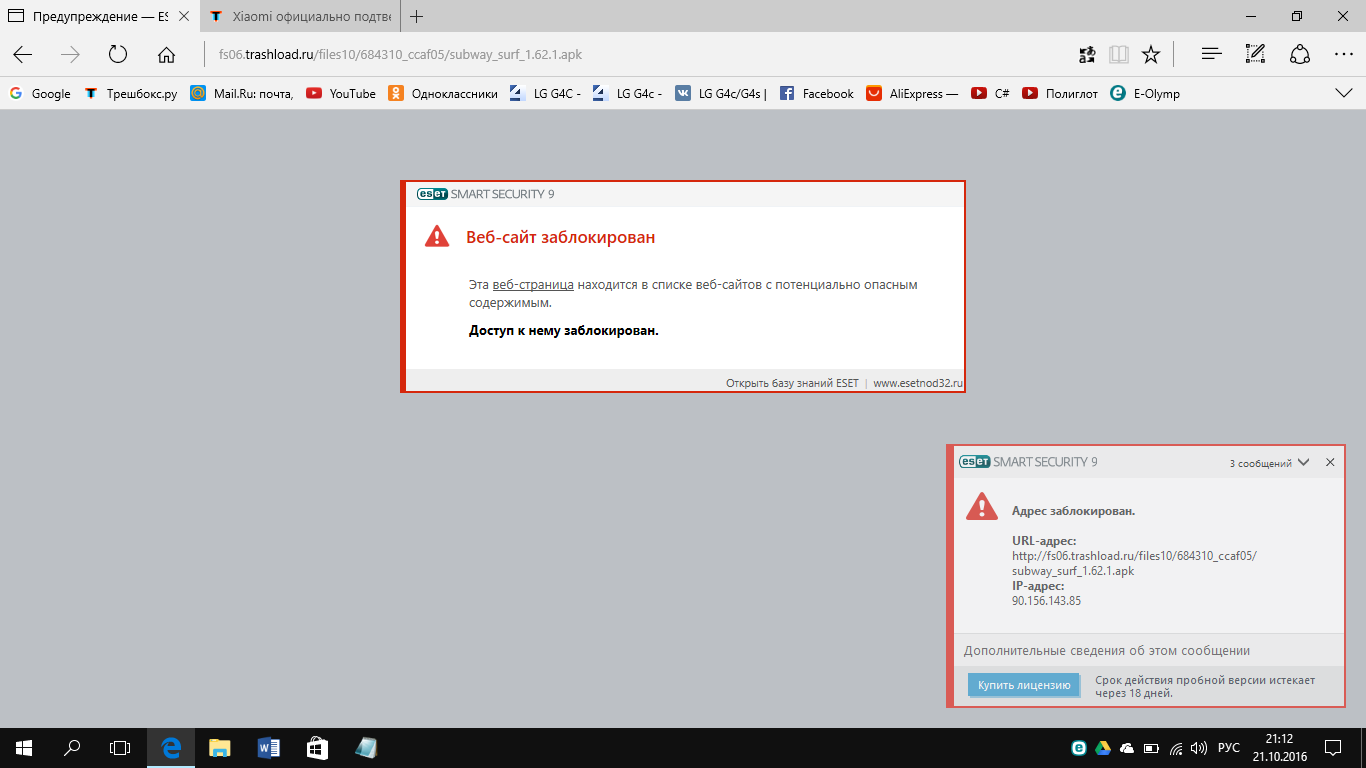Click the blocked URL text in notification
1366x768 pixels.
tap(1134, 563)
